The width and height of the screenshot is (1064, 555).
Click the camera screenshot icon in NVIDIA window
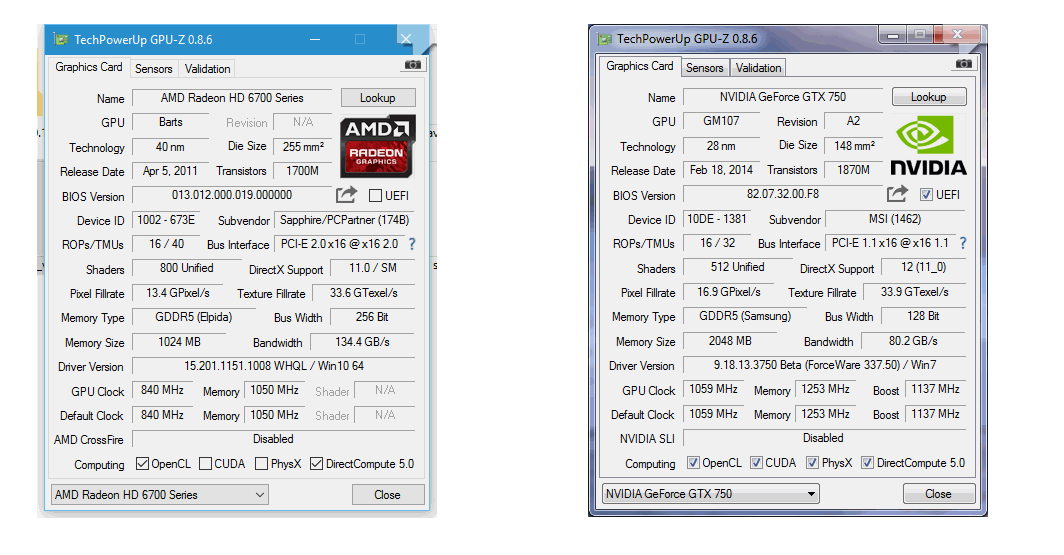click(x=964, y=64)
